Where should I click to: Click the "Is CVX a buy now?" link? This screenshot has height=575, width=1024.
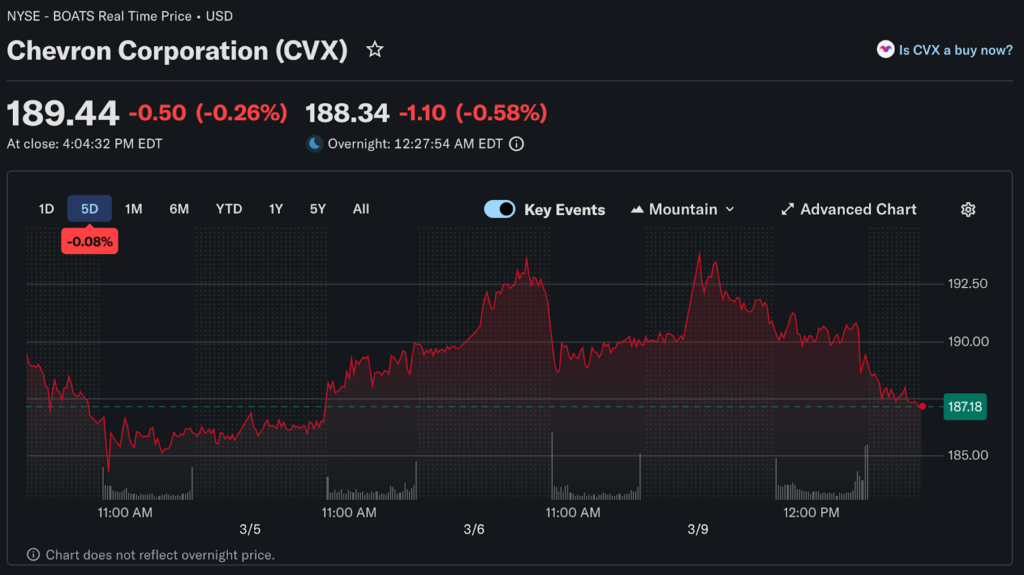click(955, 49)
